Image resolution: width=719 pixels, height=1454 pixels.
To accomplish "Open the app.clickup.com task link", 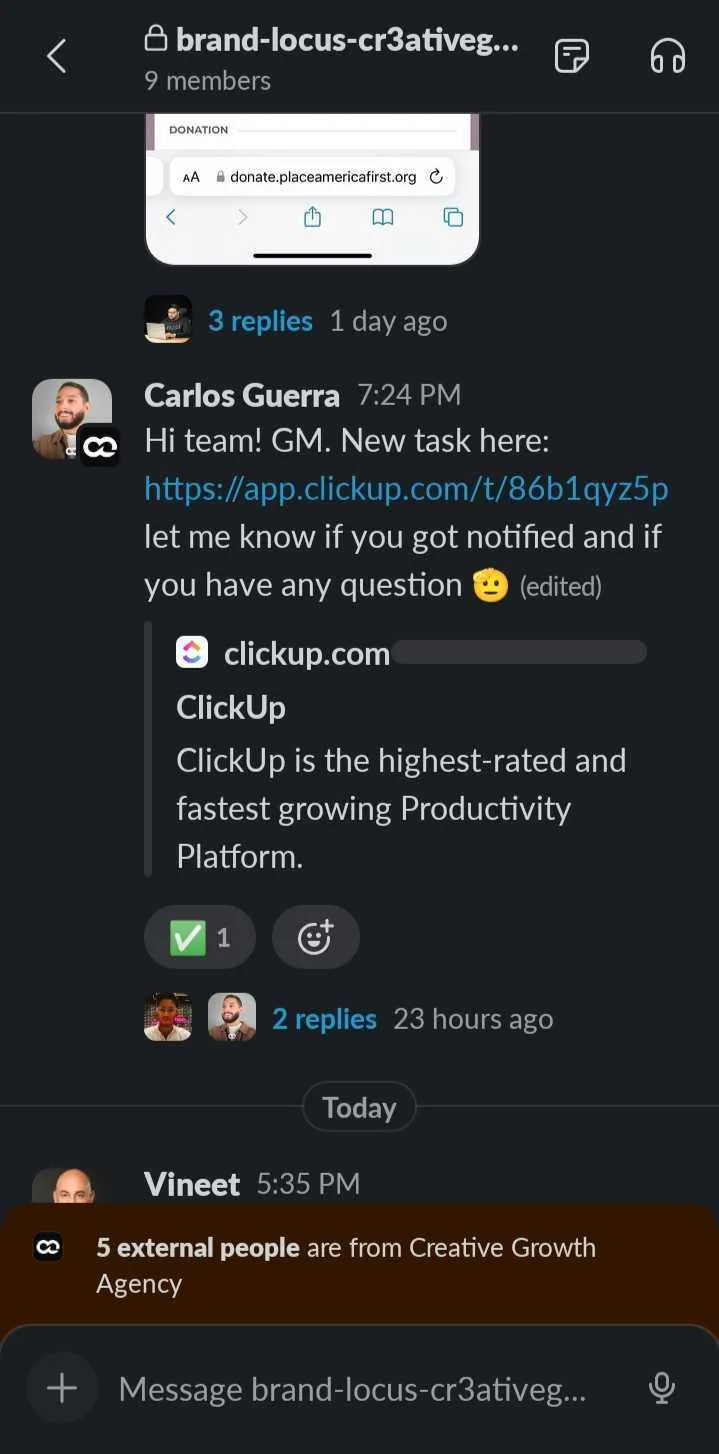I will pos(406,489).
